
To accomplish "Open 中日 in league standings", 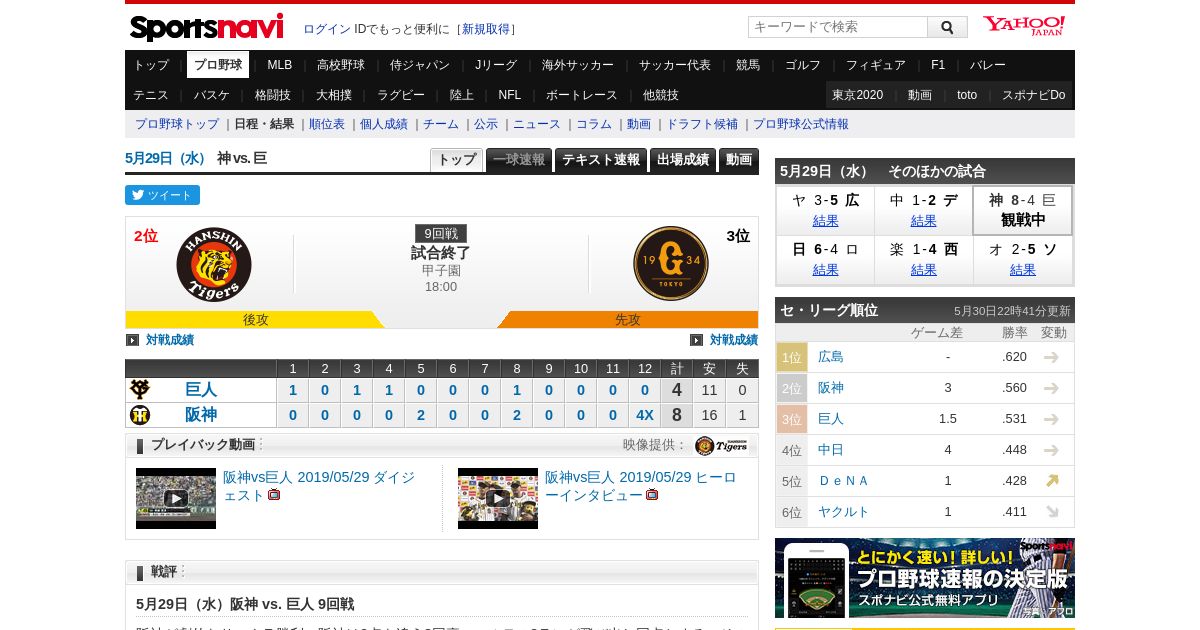I will [x=831, y=450].
